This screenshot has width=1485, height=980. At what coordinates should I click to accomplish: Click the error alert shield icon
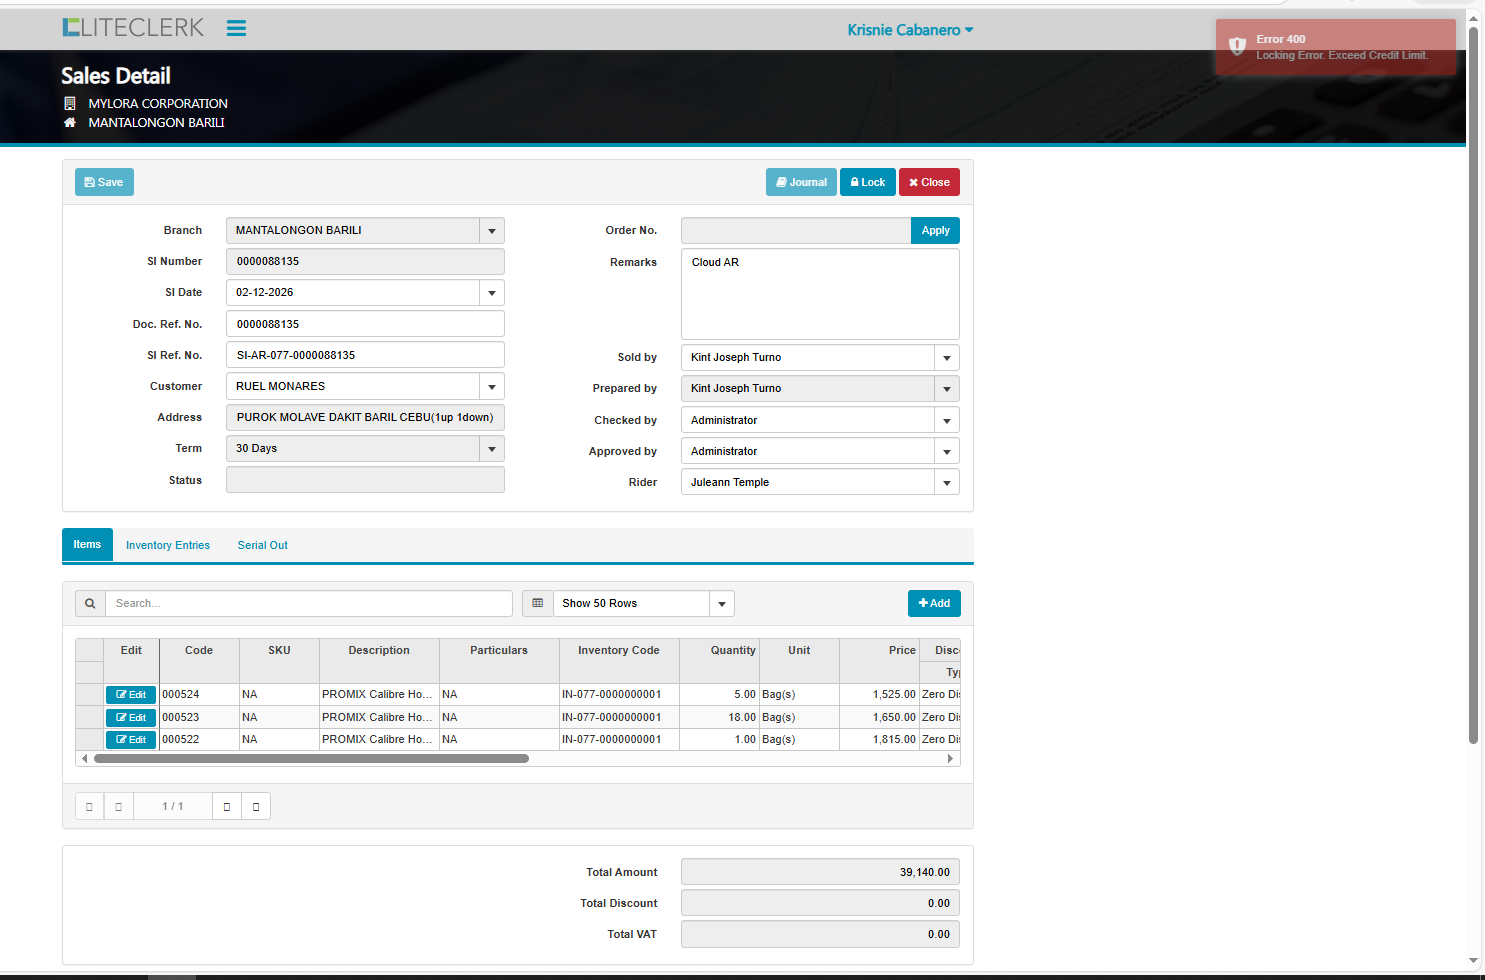click(x=1237, y=46)
